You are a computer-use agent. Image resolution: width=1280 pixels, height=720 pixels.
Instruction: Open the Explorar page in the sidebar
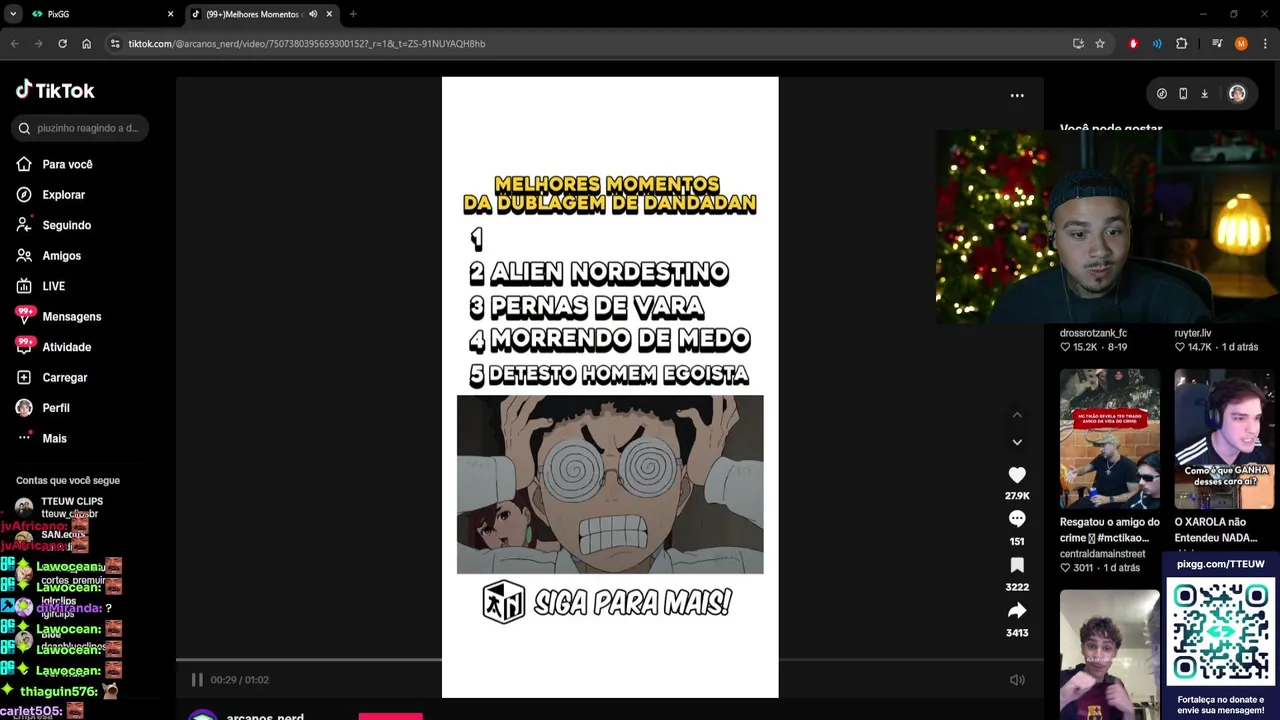63,195
